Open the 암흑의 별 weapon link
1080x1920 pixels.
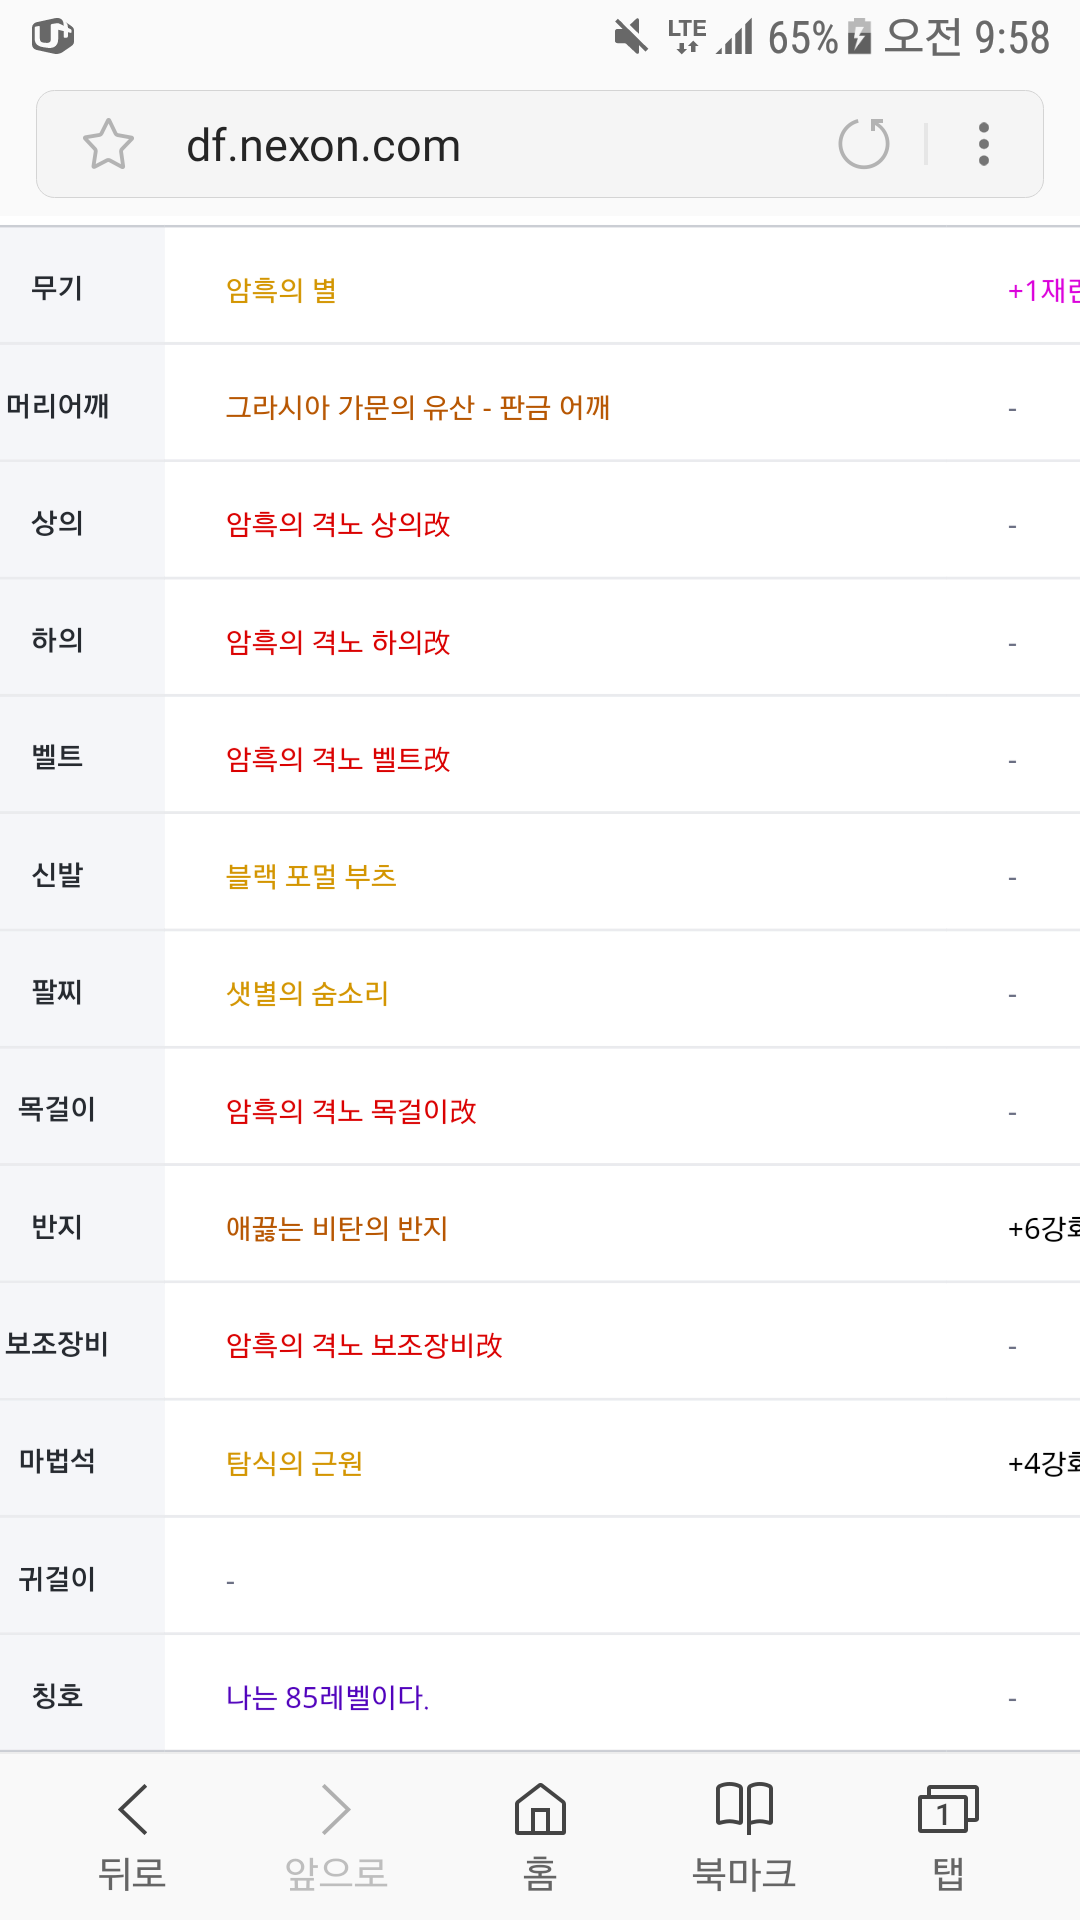(281, 290)
